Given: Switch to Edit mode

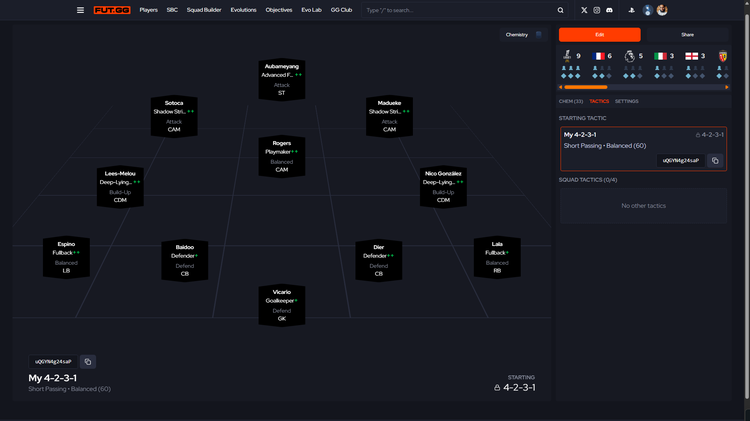Looking at the screenshot, I should pos(599,34).
